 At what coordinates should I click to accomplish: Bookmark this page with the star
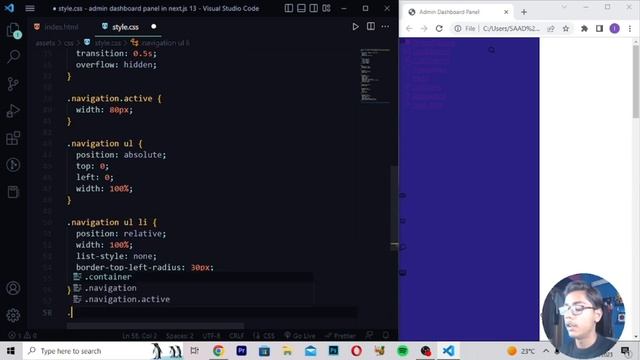pos(566,29)
